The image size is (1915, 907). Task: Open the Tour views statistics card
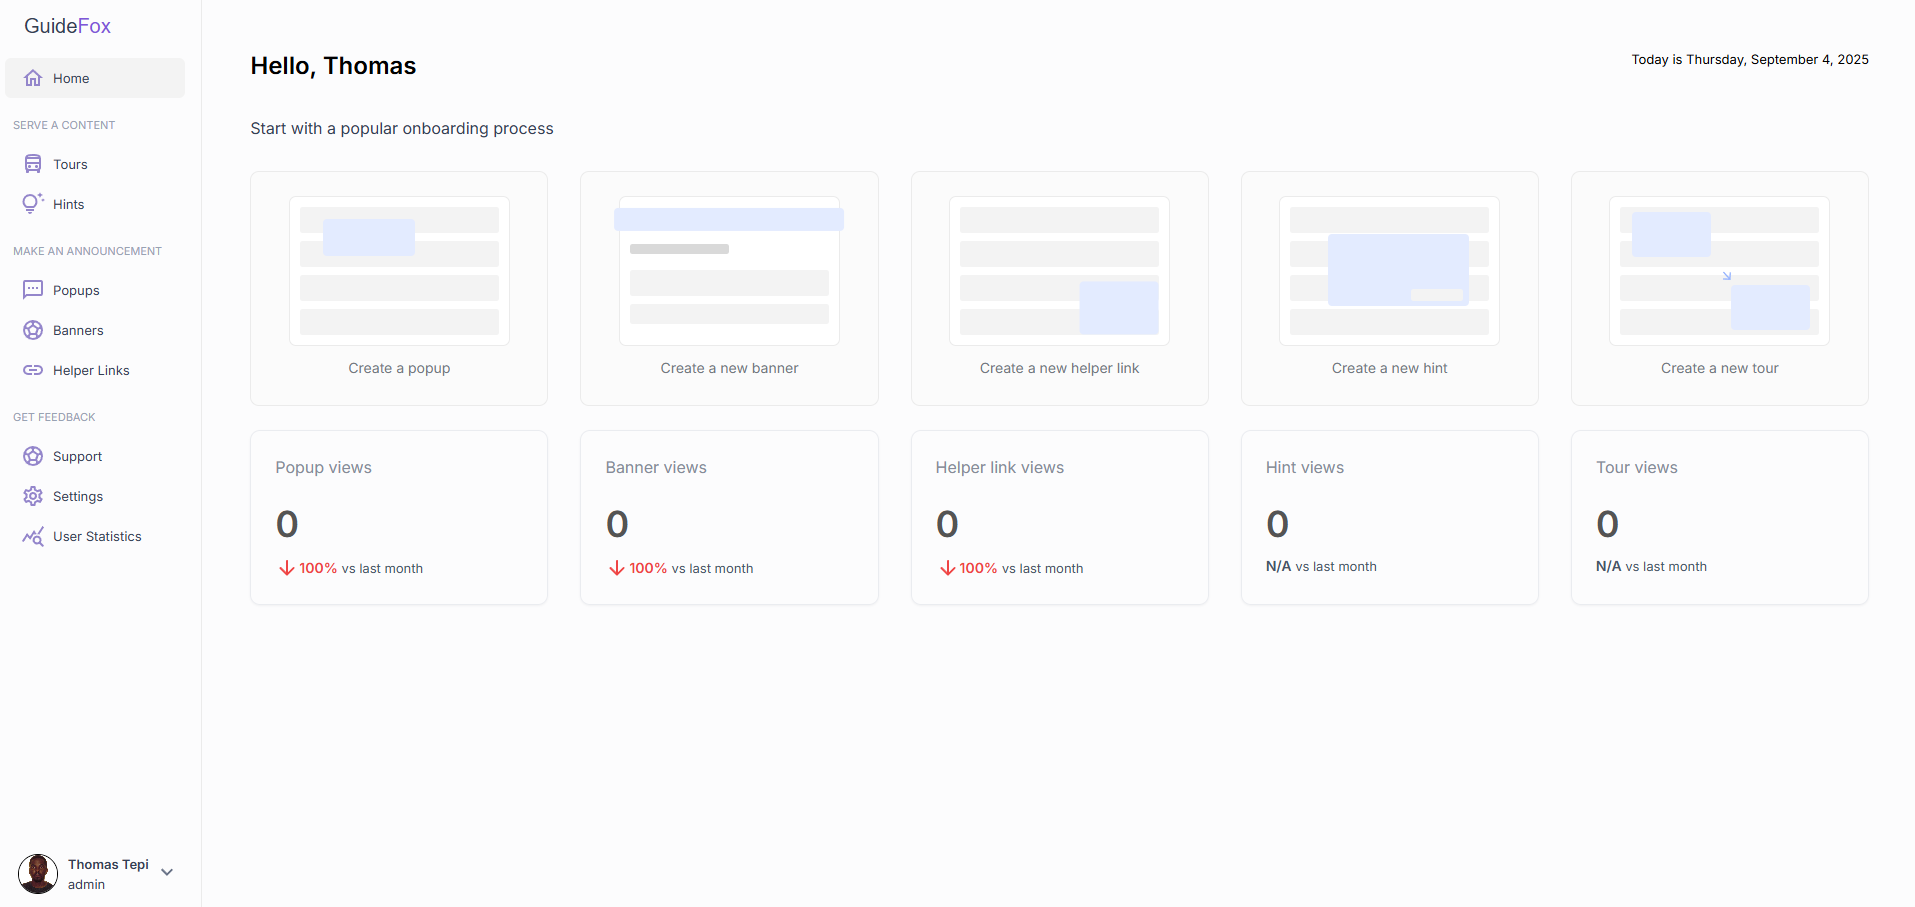point(1718,517)
